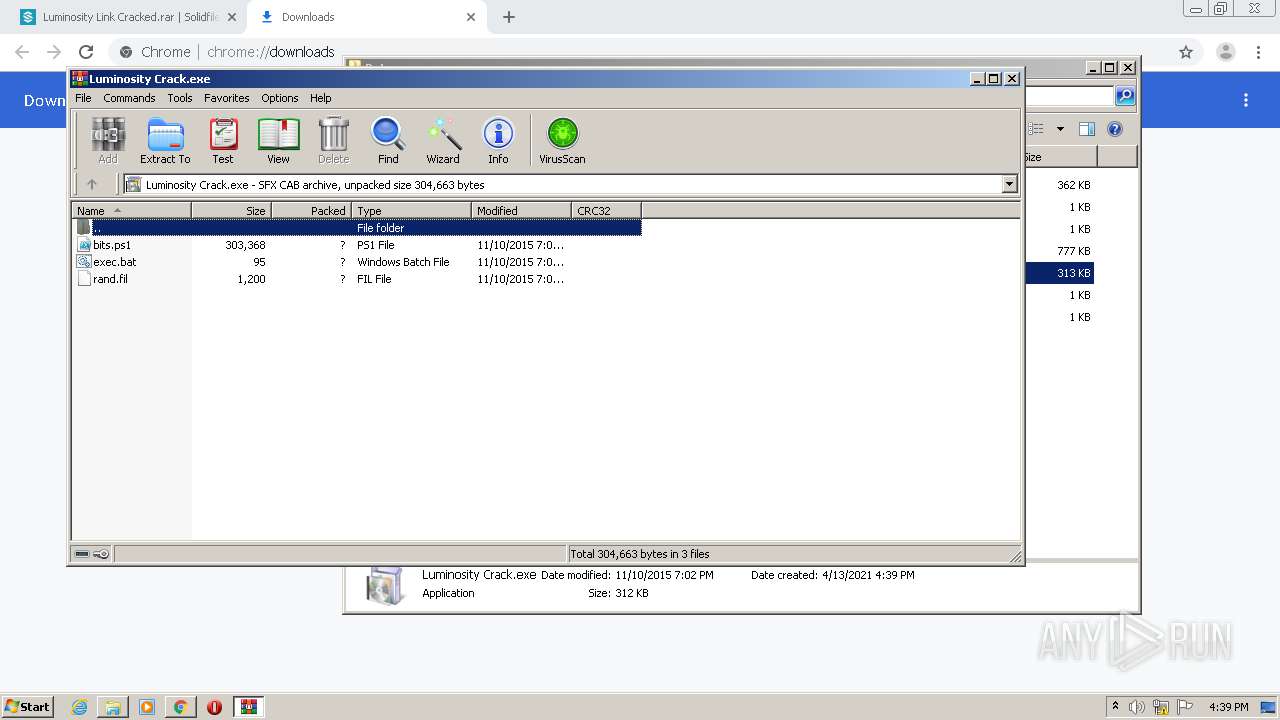This screenshot has width=1280, height=720.
Task: Open Internet Explorer from the taskbar
Action: click(x=80, y=707)
